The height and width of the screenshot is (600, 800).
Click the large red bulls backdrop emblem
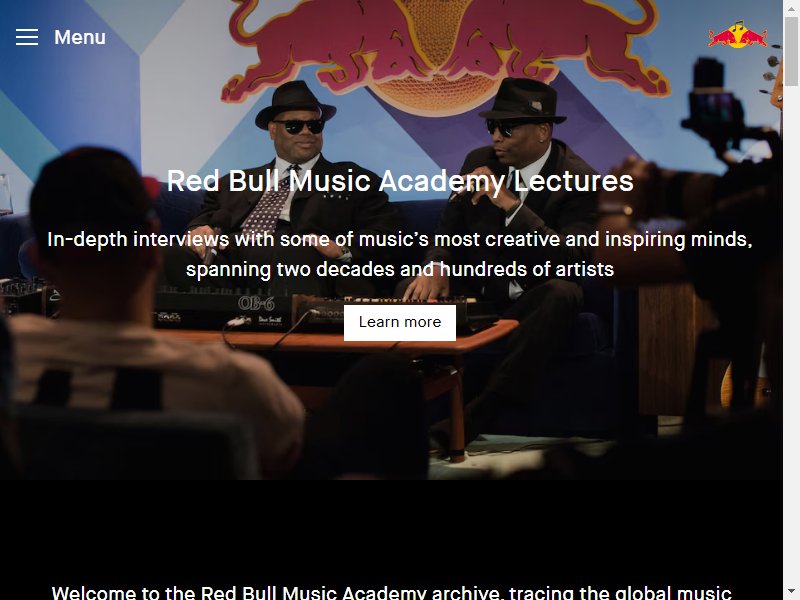[x=445, y=51]
